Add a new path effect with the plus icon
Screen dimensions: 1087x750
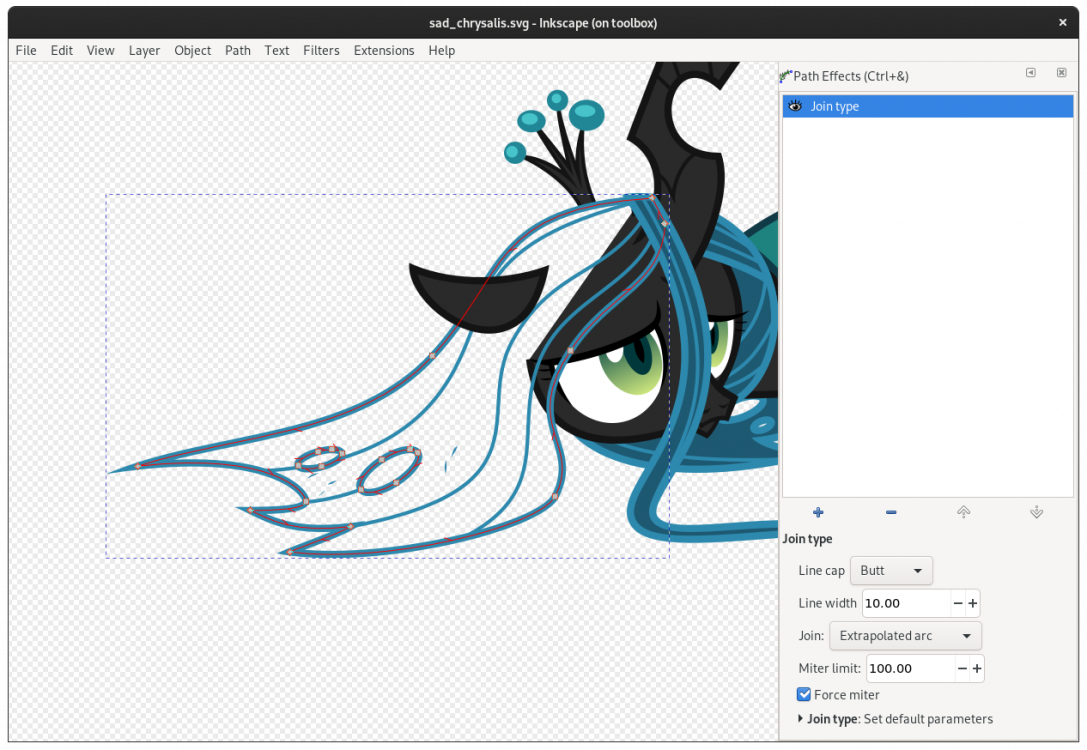(817, 512)
